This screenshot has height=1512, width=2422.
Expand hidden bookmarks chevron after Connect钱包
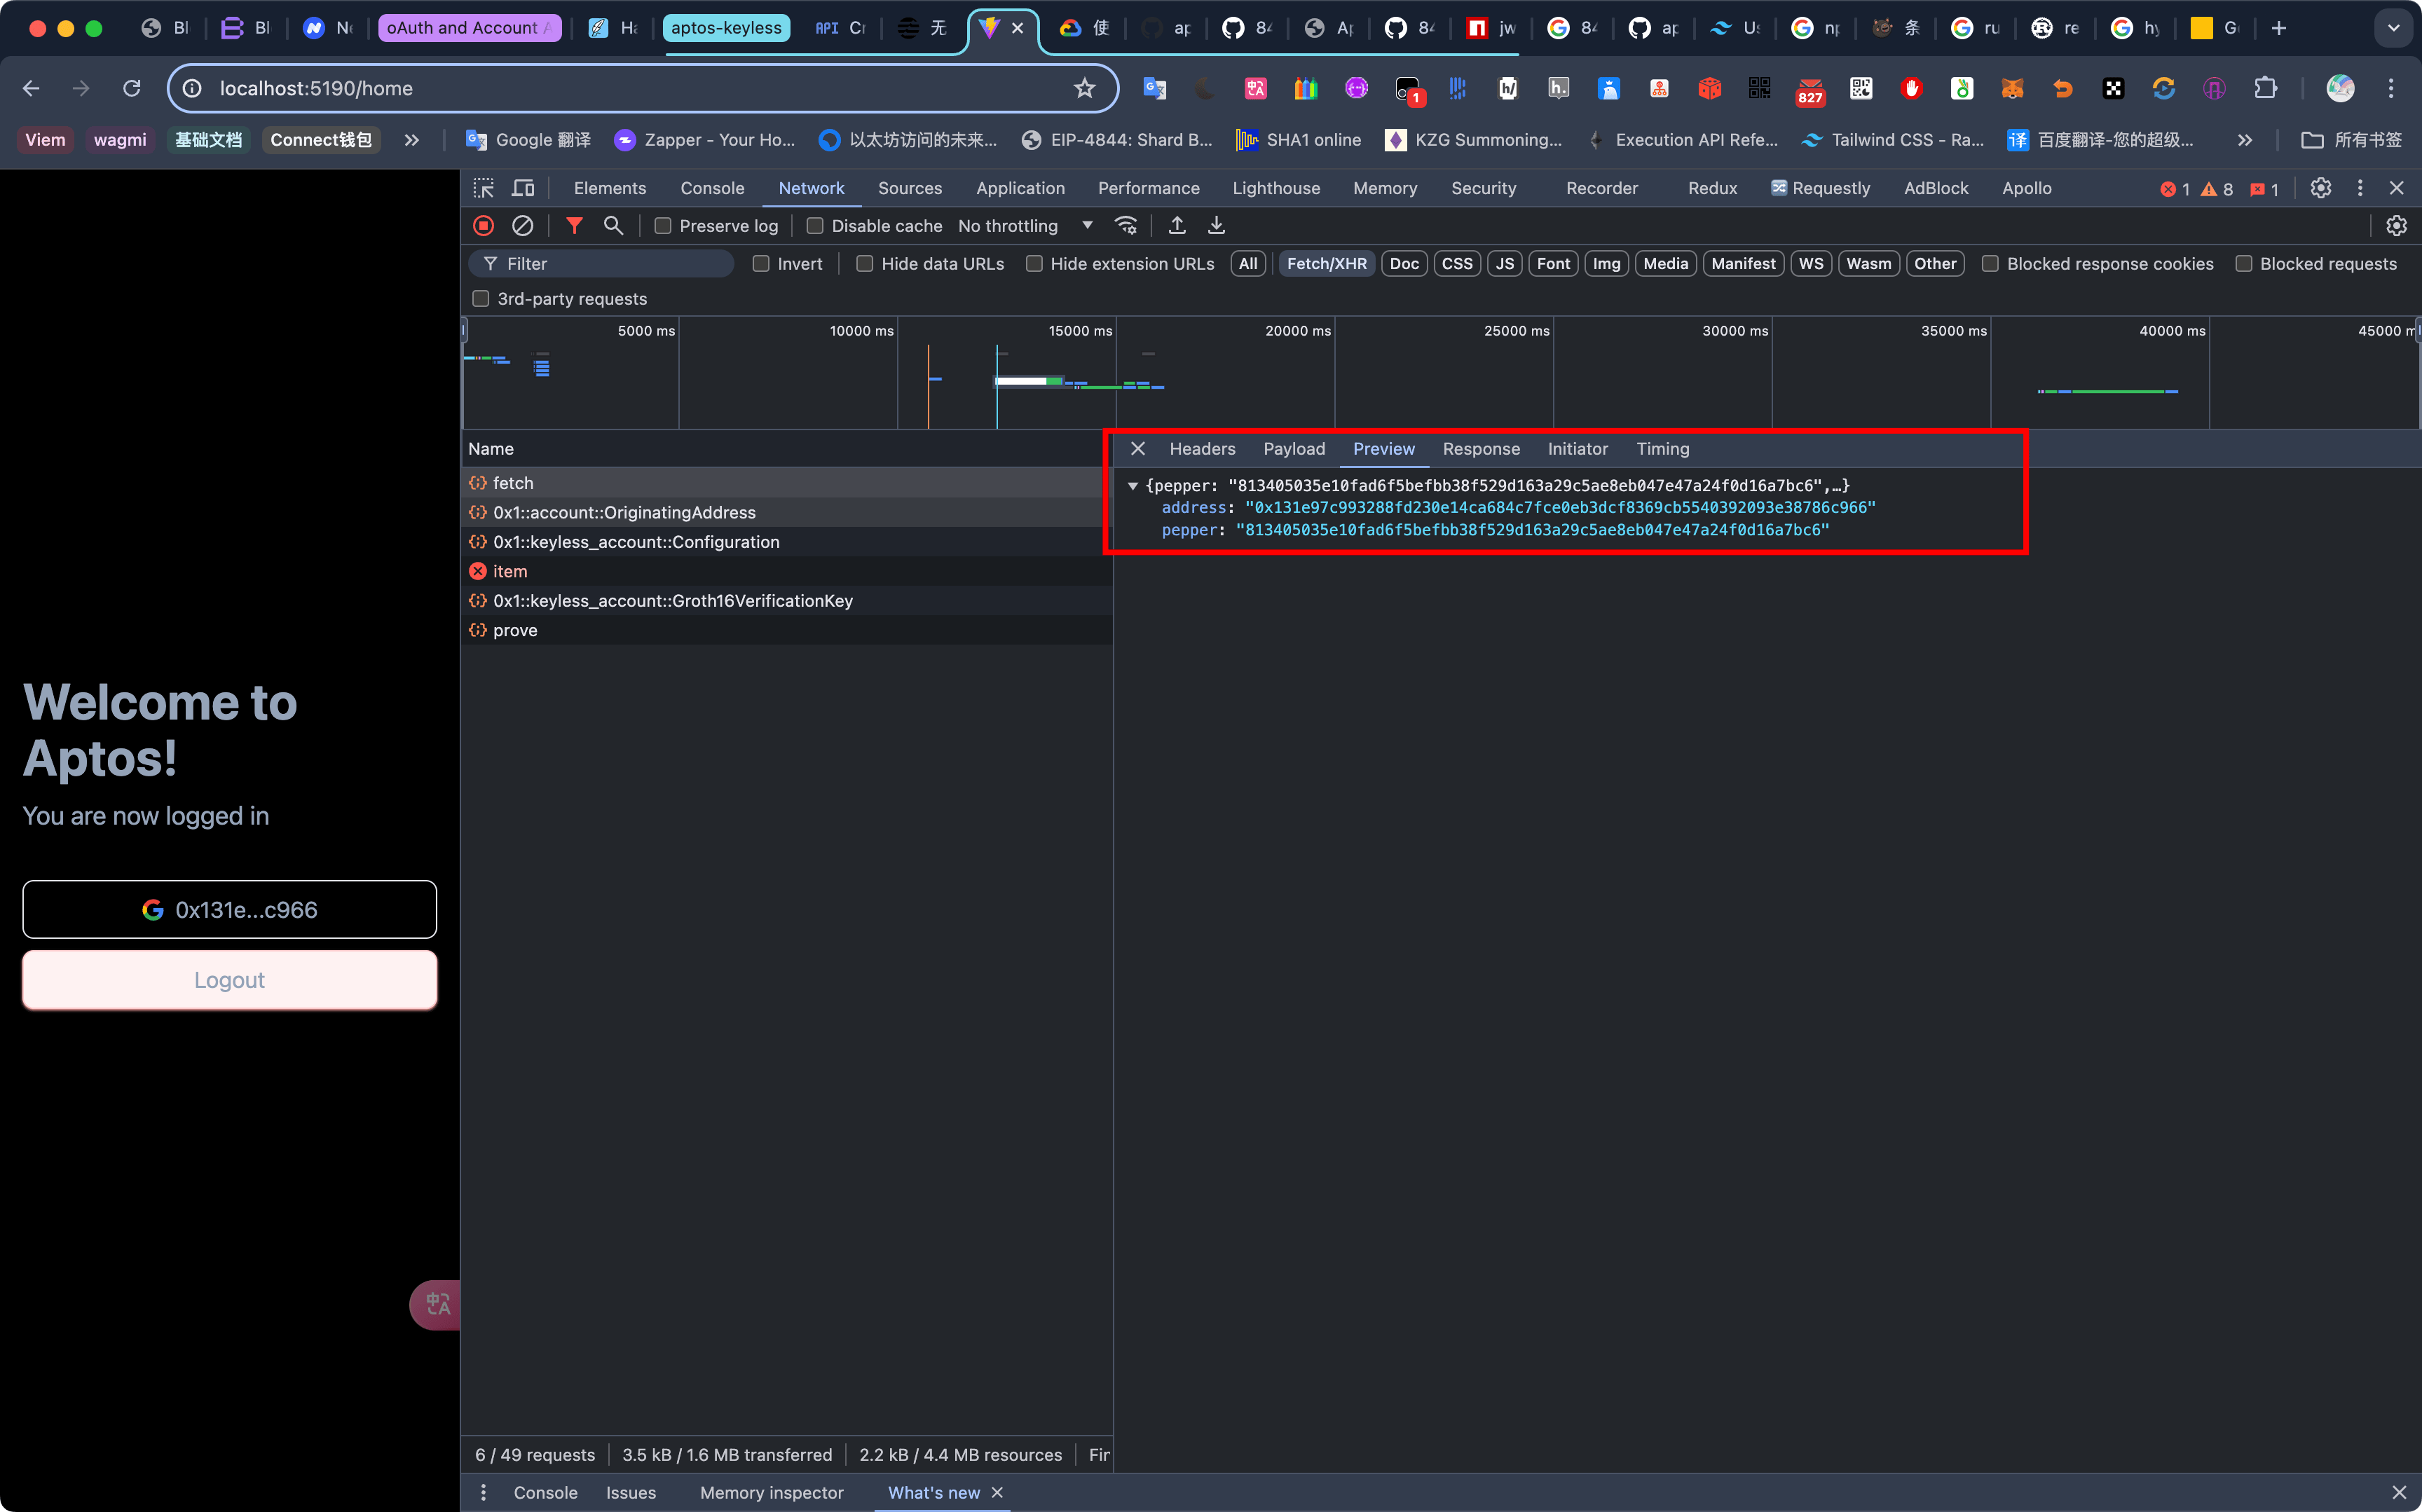click(x=411, y=140)
